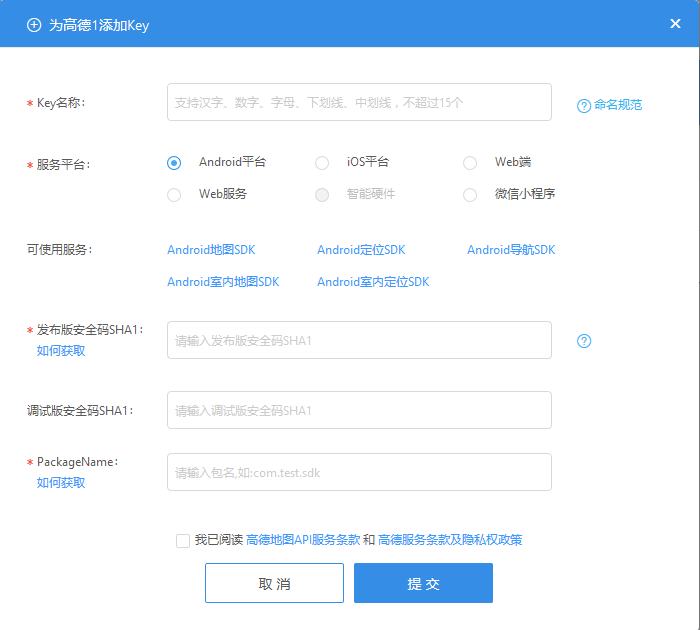Open the Android室内定位SDK link

373,282
